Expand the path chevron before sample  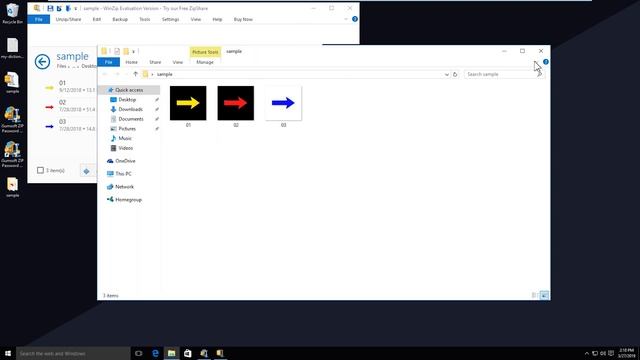(x=153, y=74)
